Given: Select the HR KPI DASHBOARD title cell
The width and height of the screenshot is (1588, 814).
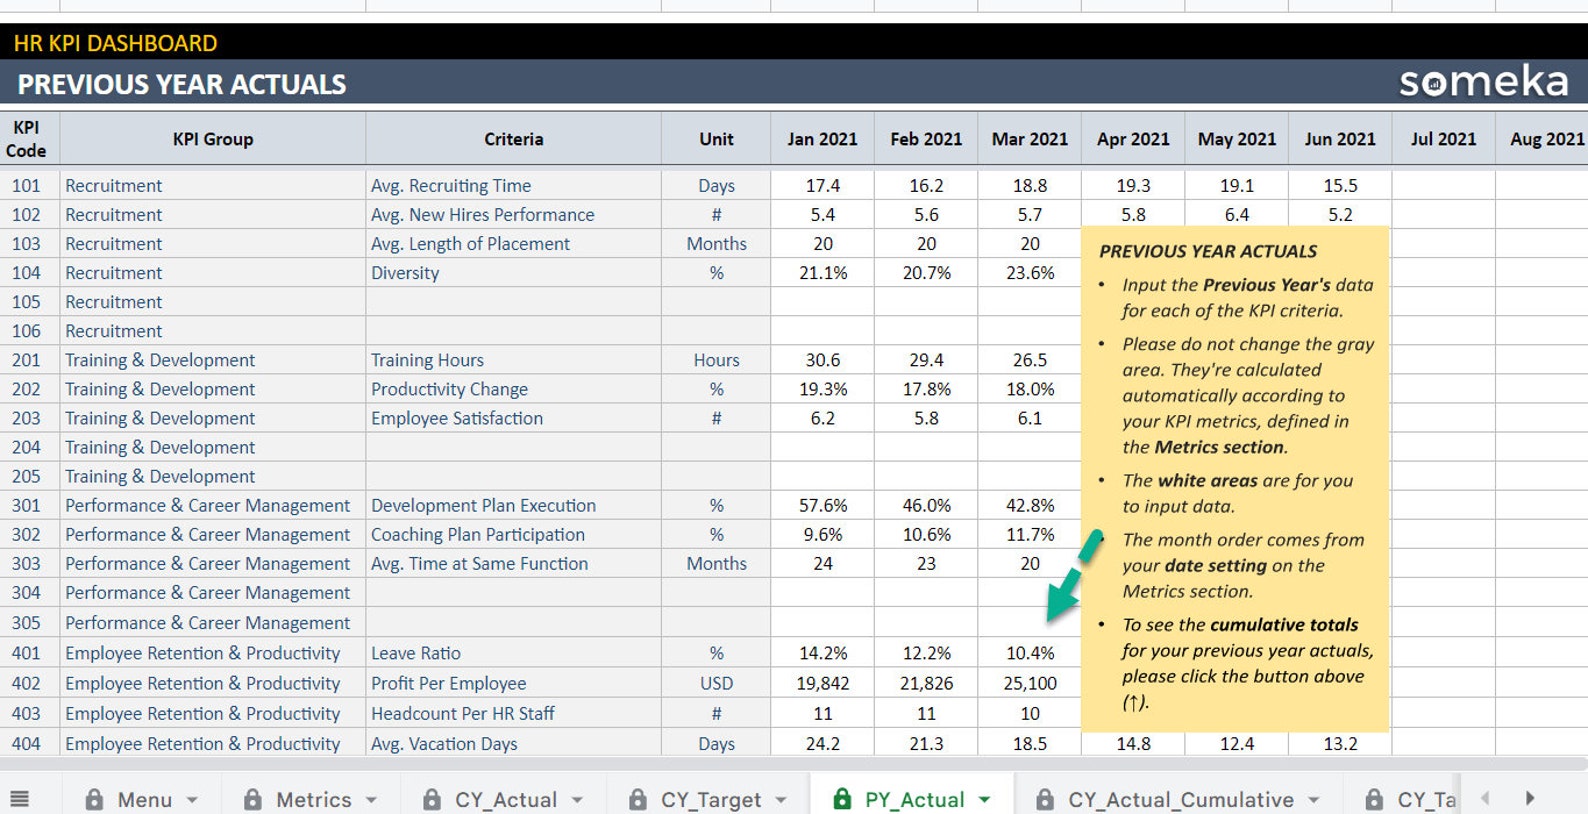Looking at the screenshot, I should coord(115,43).
